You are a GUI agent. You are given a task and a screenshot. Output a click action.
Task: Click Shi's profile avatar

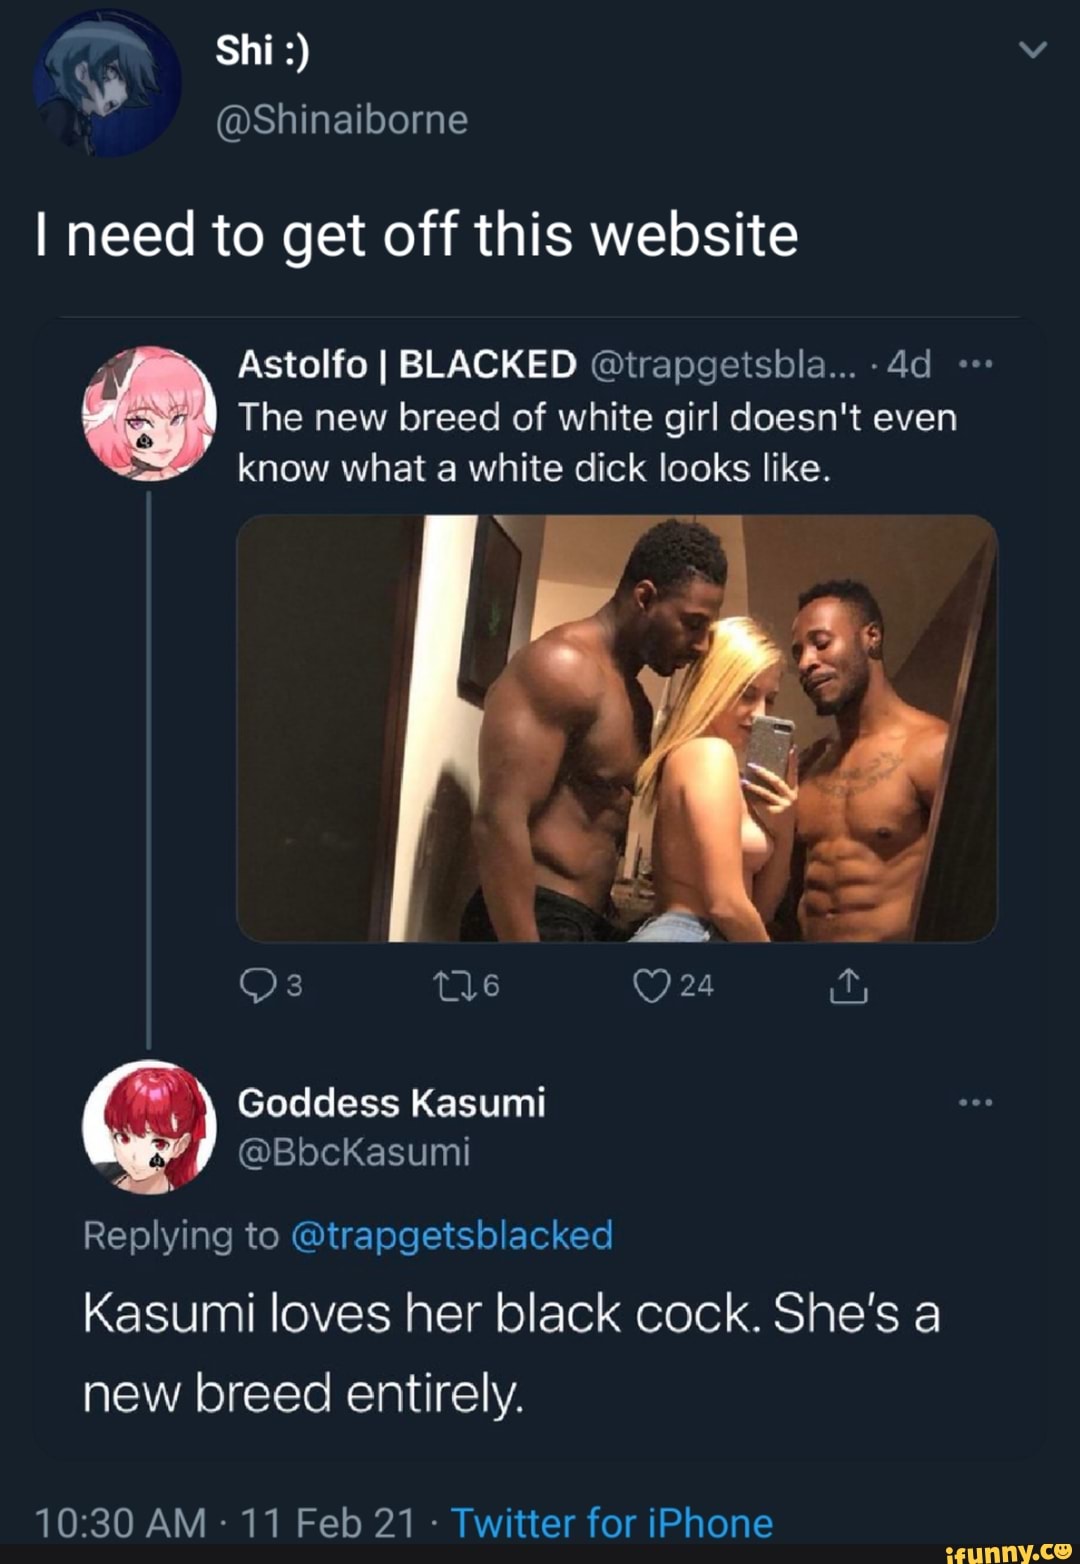coord(107,83)
